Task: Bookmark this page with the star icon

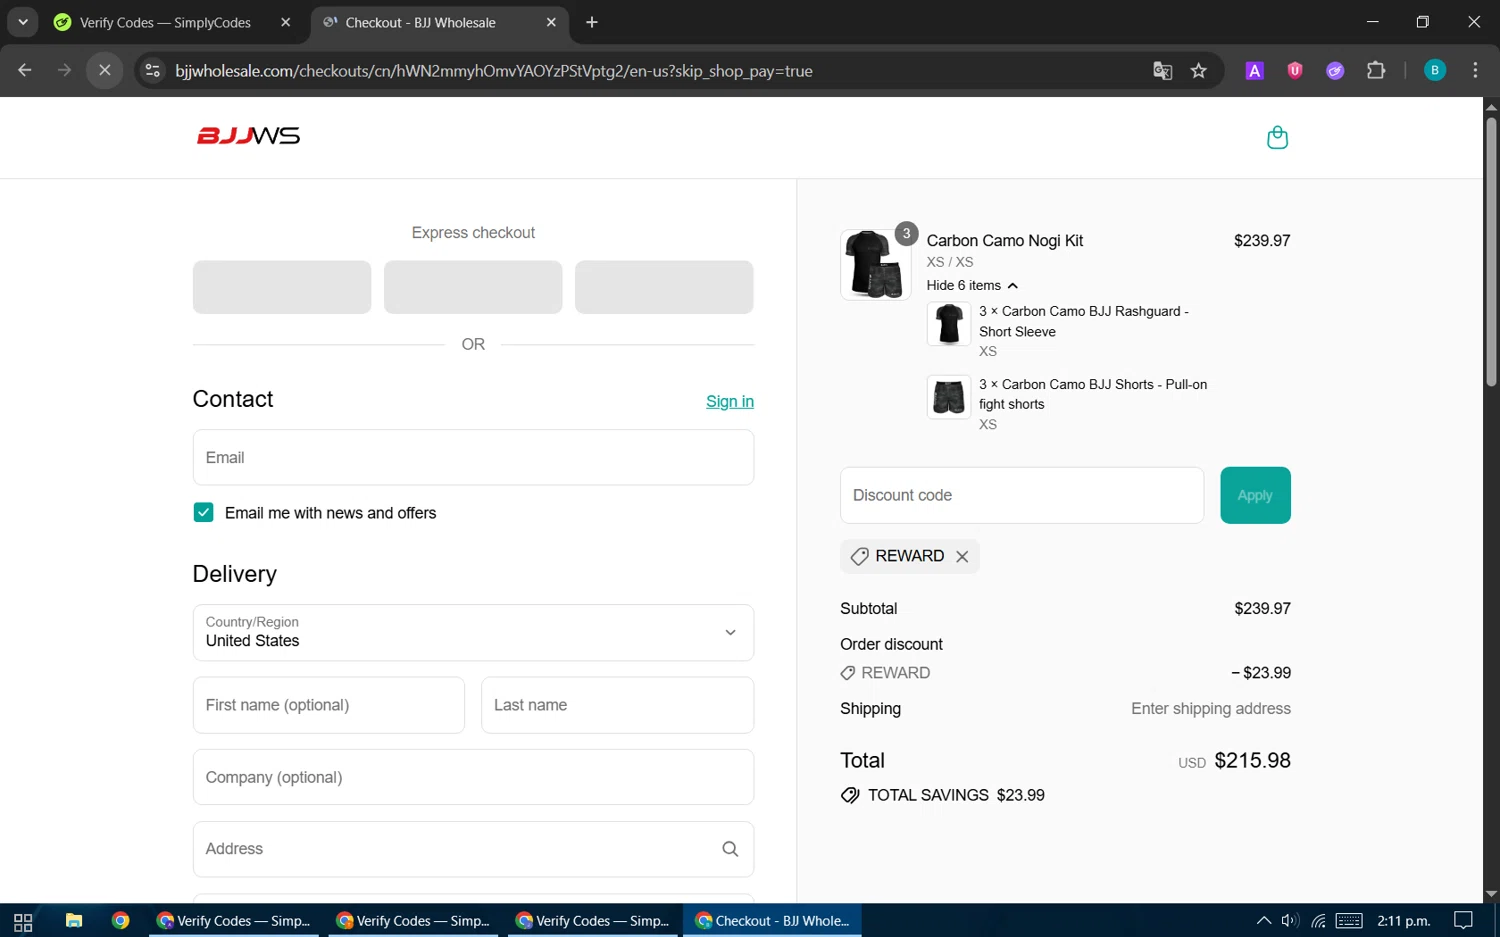Action: pos(1199,71)
